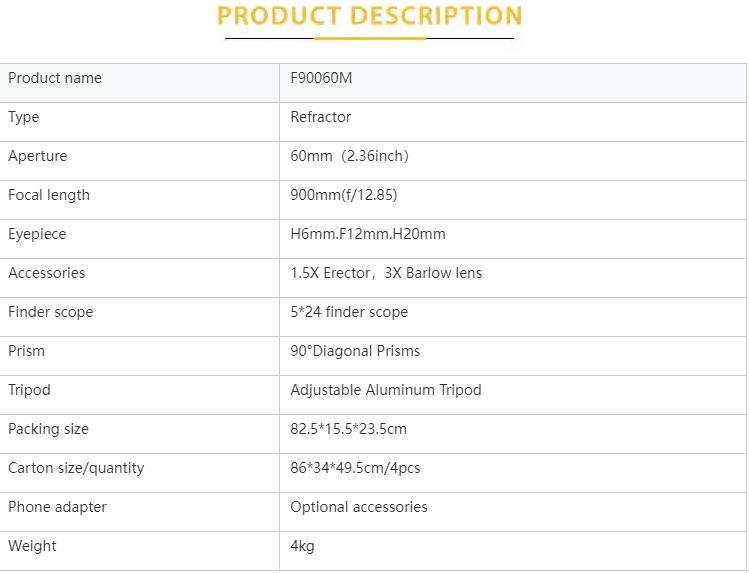Select the 60mm aperture value
The image size is (749, 573).
(x=349, y=156)
